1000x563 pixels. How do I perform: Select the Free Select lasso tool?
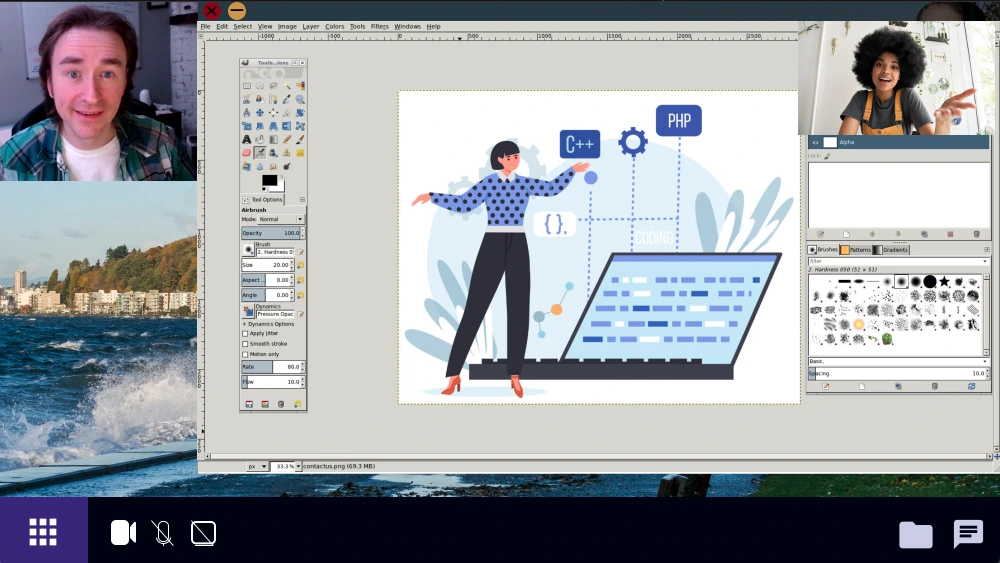(x=274, y=86)
